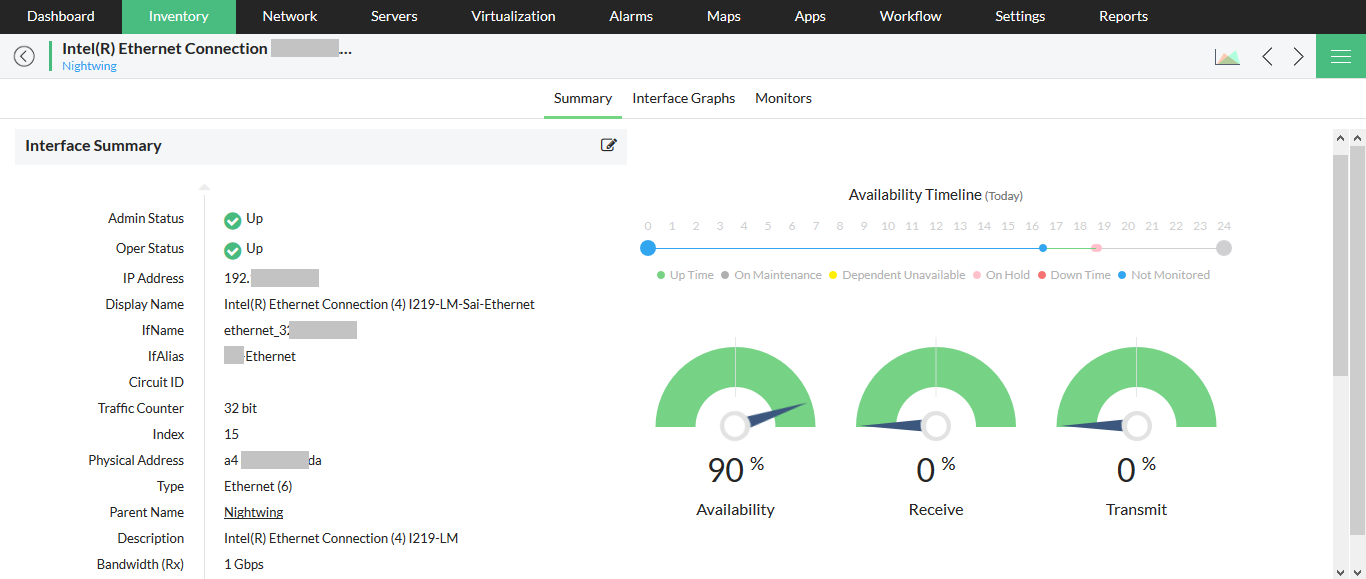Open the edit pencil on Interface Summary
Image resolution: width=1366 pixels, height=579 pixels.
(x=608, y=145)
